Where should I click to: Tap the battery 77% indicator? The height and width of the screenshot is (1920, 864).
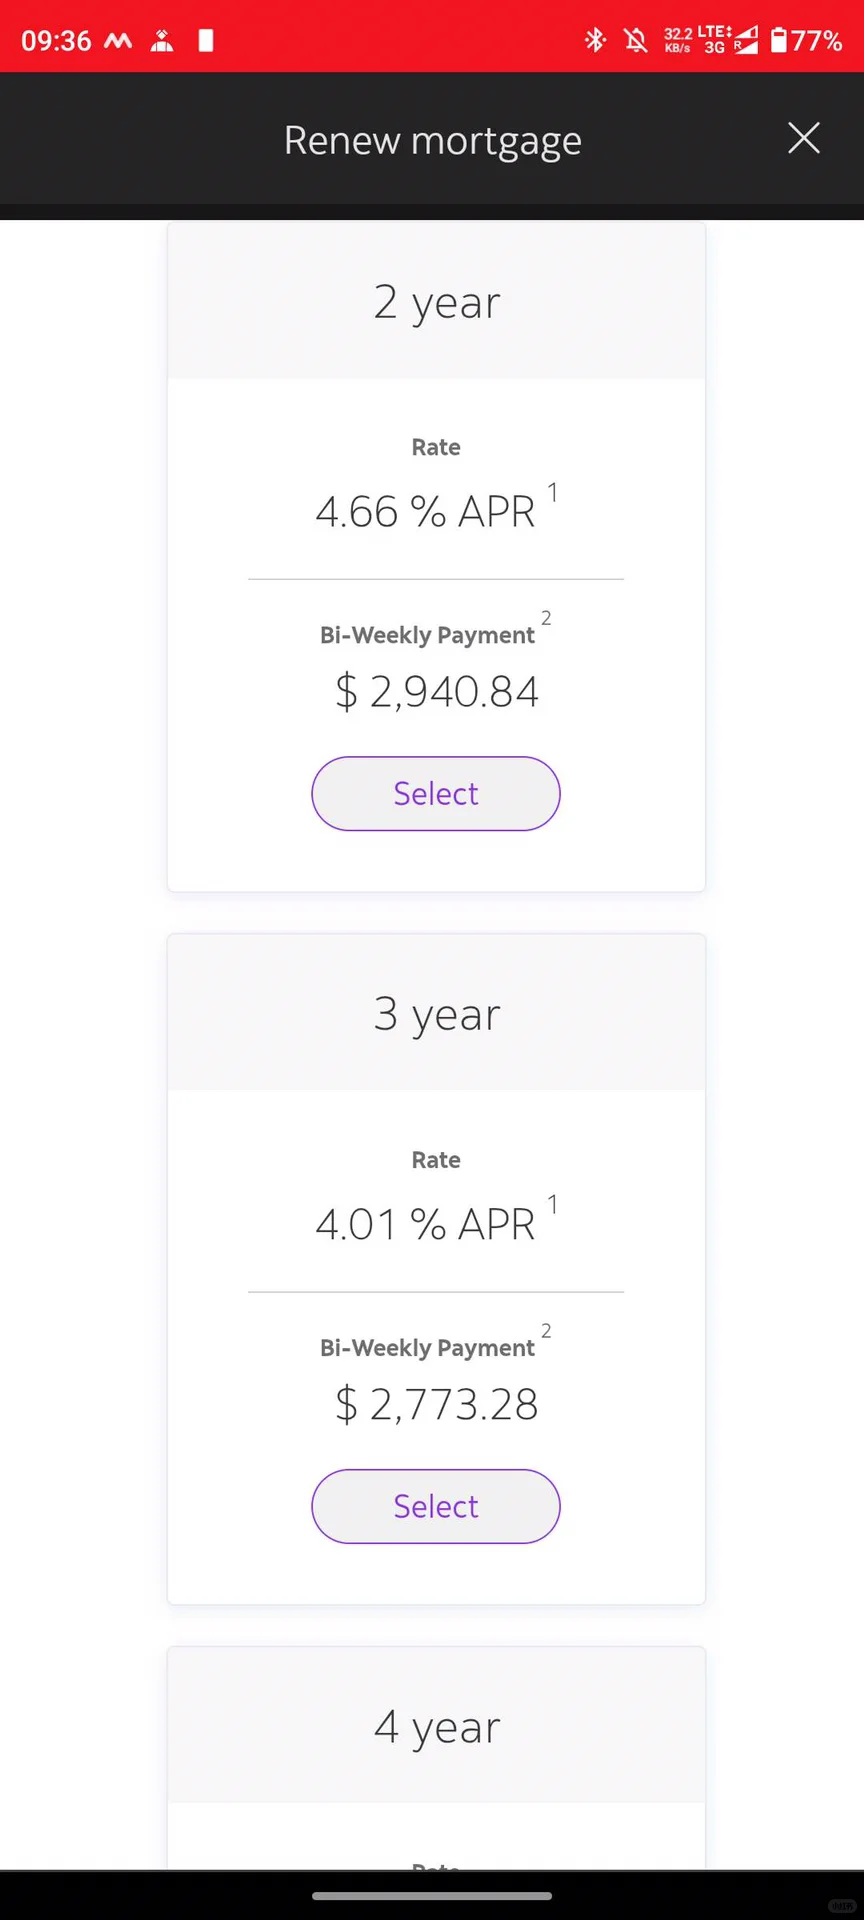806,40
